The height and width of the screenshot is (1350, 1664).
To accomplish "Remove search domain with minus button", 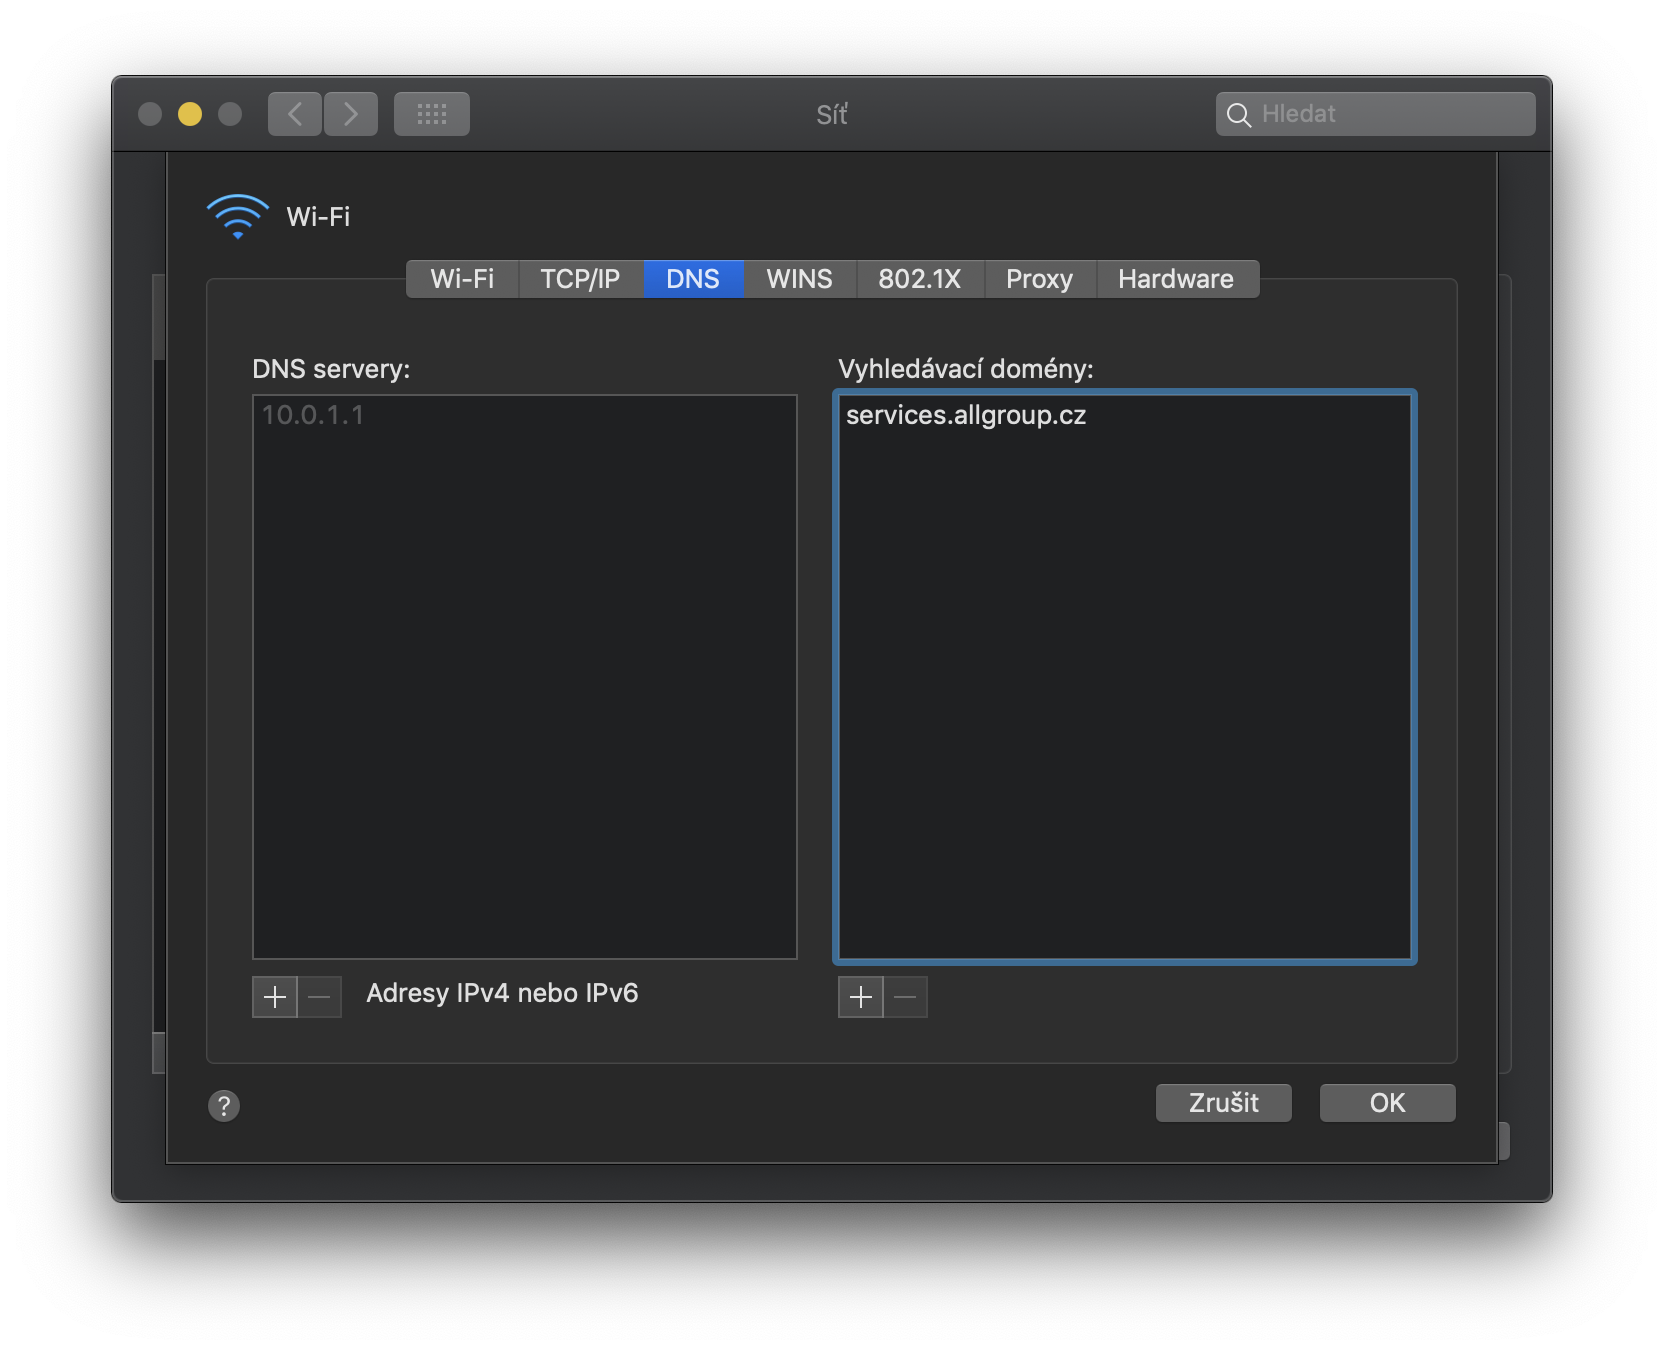I will pyautogui.click(x=906, y=997).
